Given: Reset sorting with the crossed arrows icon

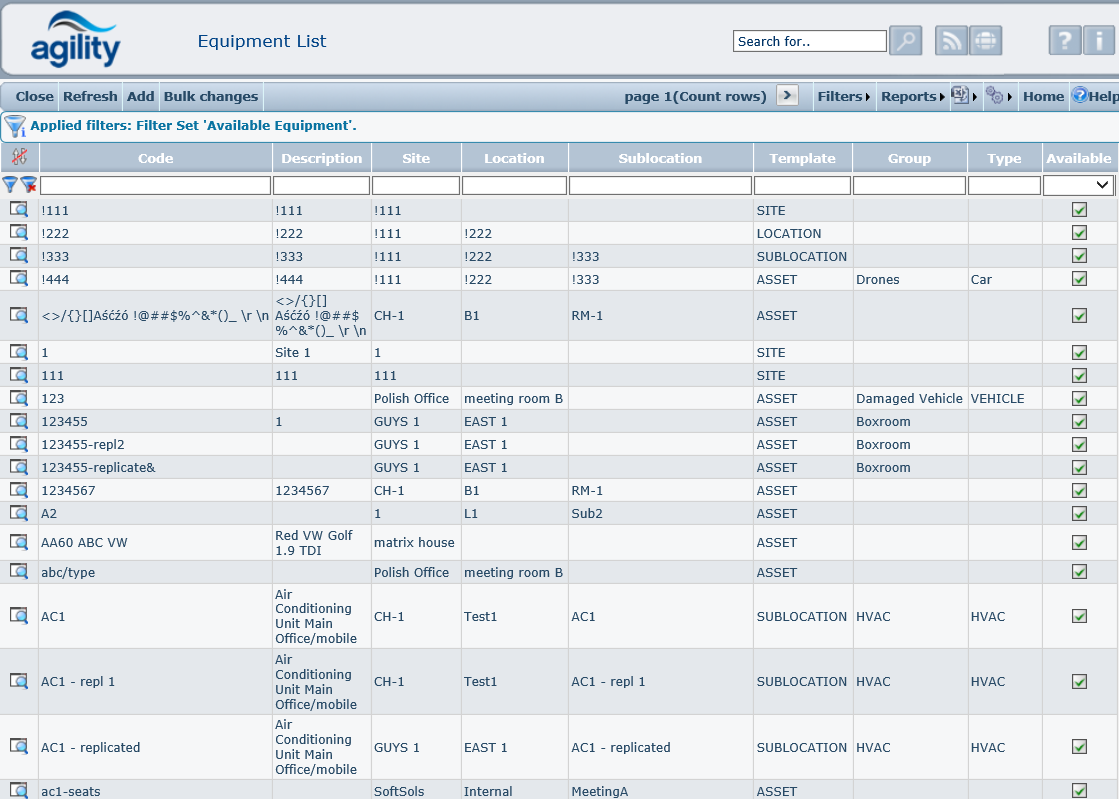Looking at the screenshot, I should pos(19,158).
